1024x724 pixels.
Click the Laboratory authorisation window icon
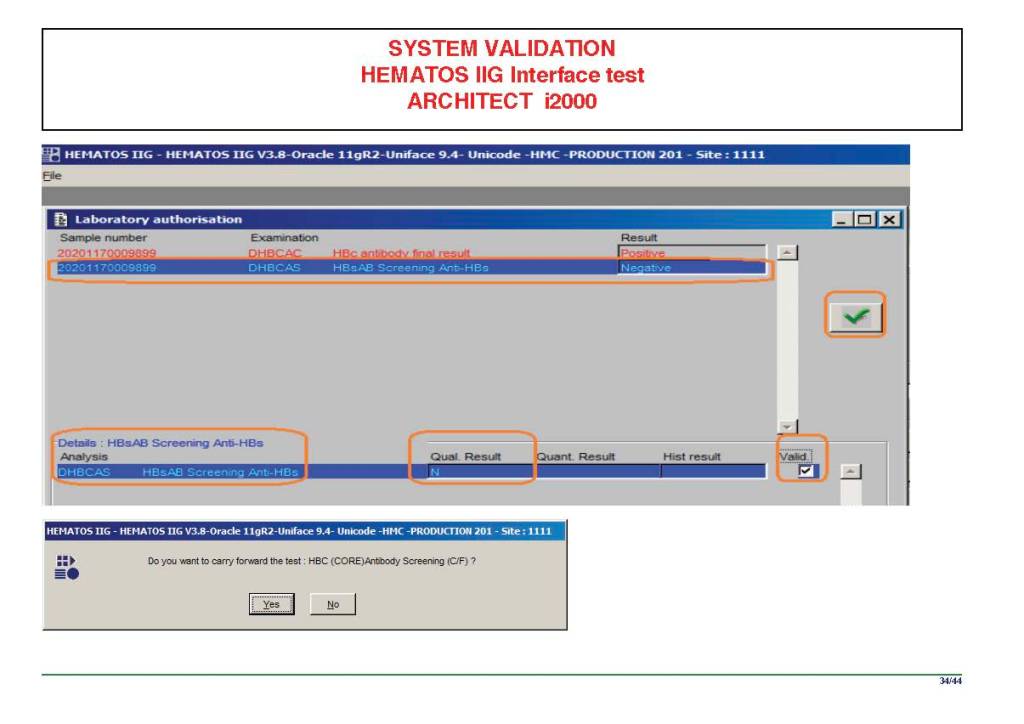point(60,219)
